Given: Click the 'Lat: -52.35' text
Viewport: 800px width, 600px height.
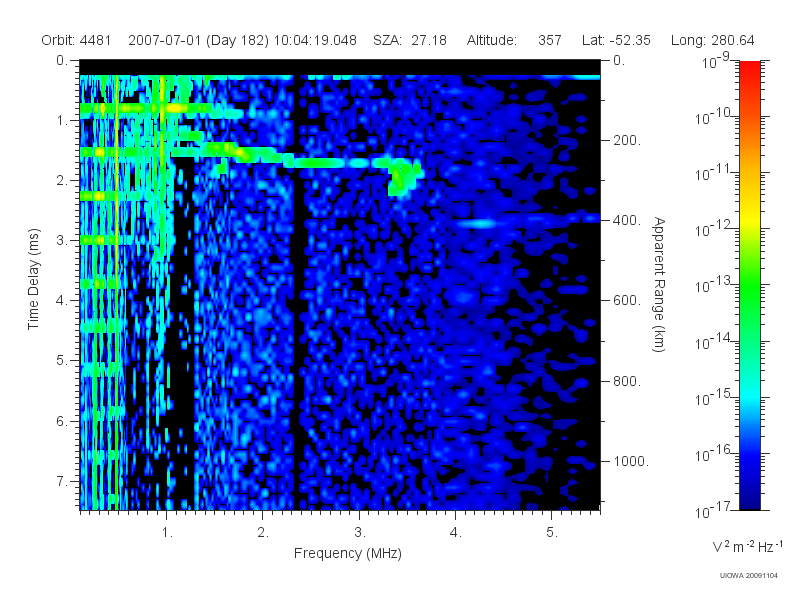Looking at the screenshot, I should (616, 40).
